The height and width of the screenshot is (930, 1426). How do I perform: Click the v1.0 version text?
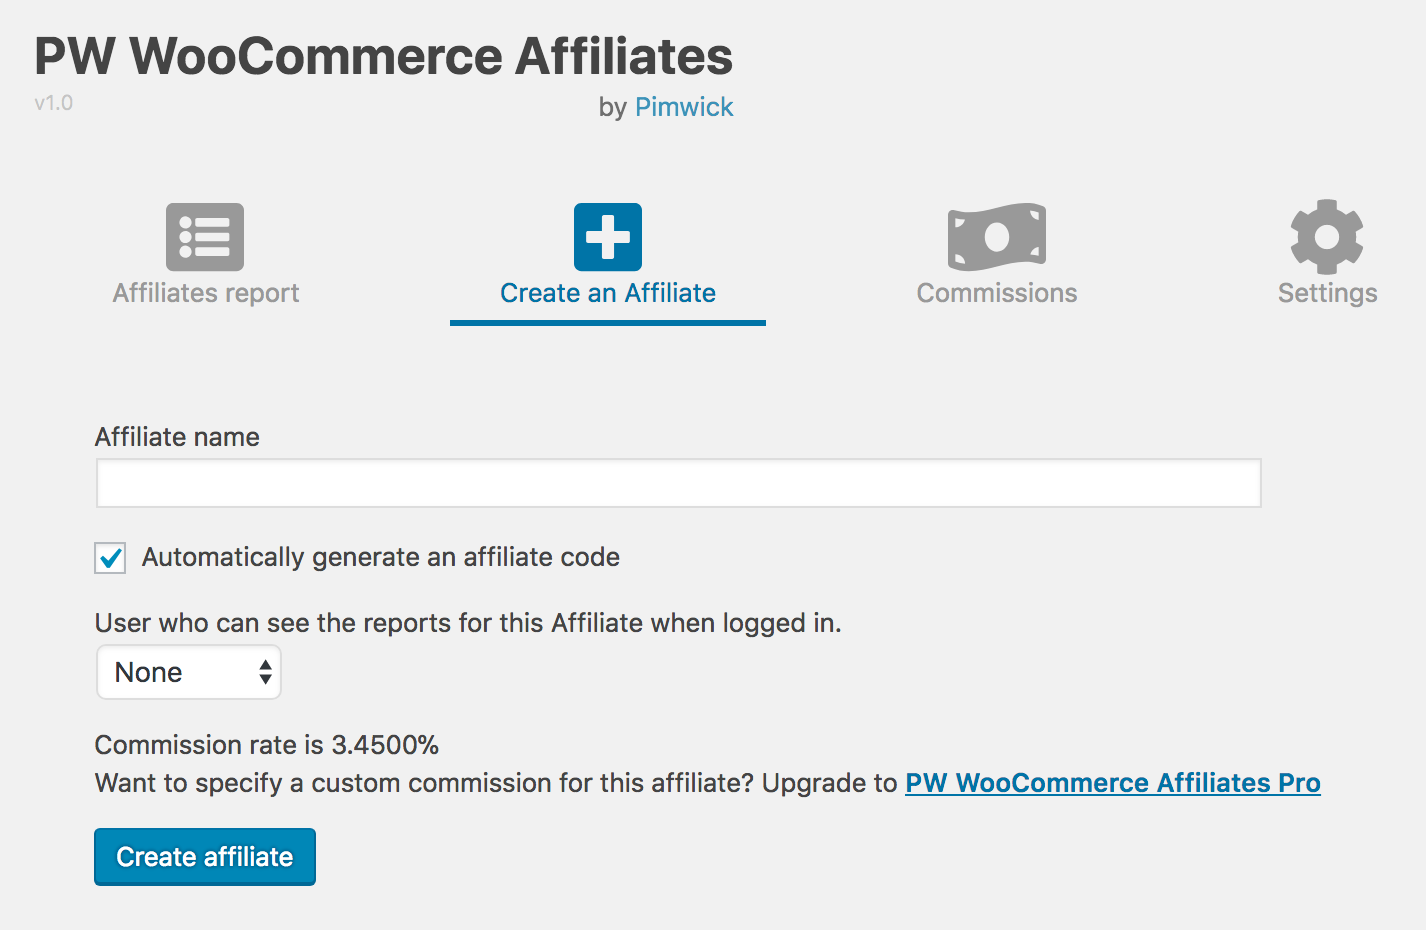pos(53,103)
